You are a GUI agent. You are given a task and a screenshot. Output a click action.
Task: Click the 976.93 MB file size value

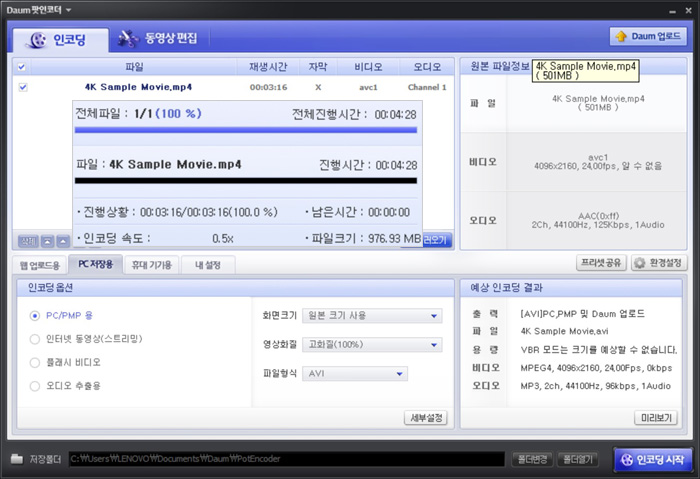tap(395, 239)
